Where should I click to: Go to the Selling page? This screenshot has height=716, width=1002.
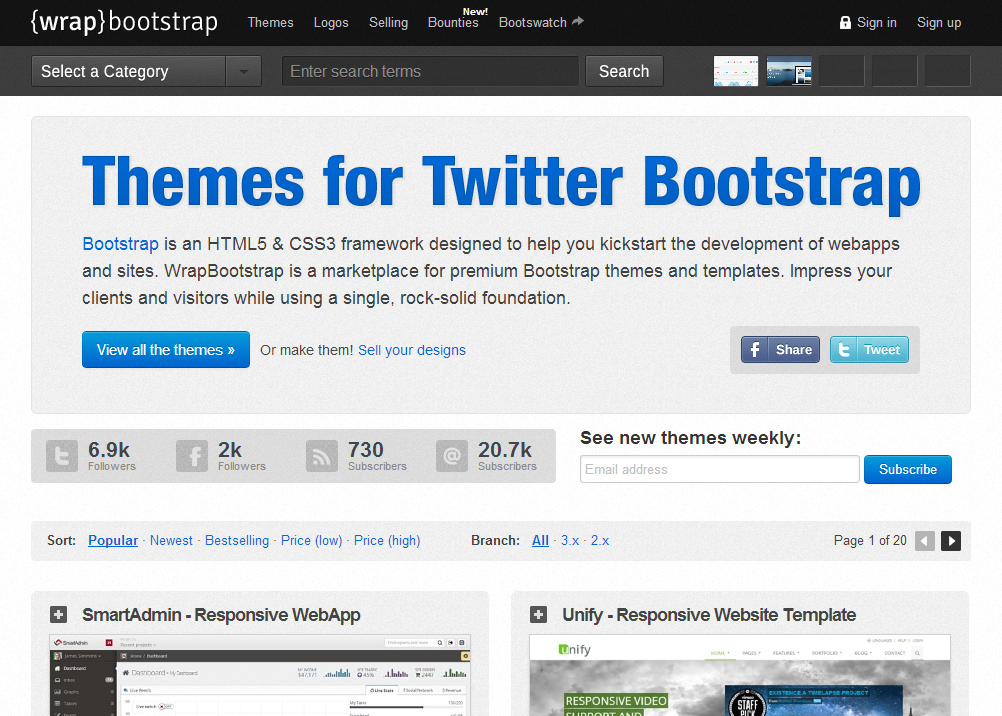pos(389,22)
